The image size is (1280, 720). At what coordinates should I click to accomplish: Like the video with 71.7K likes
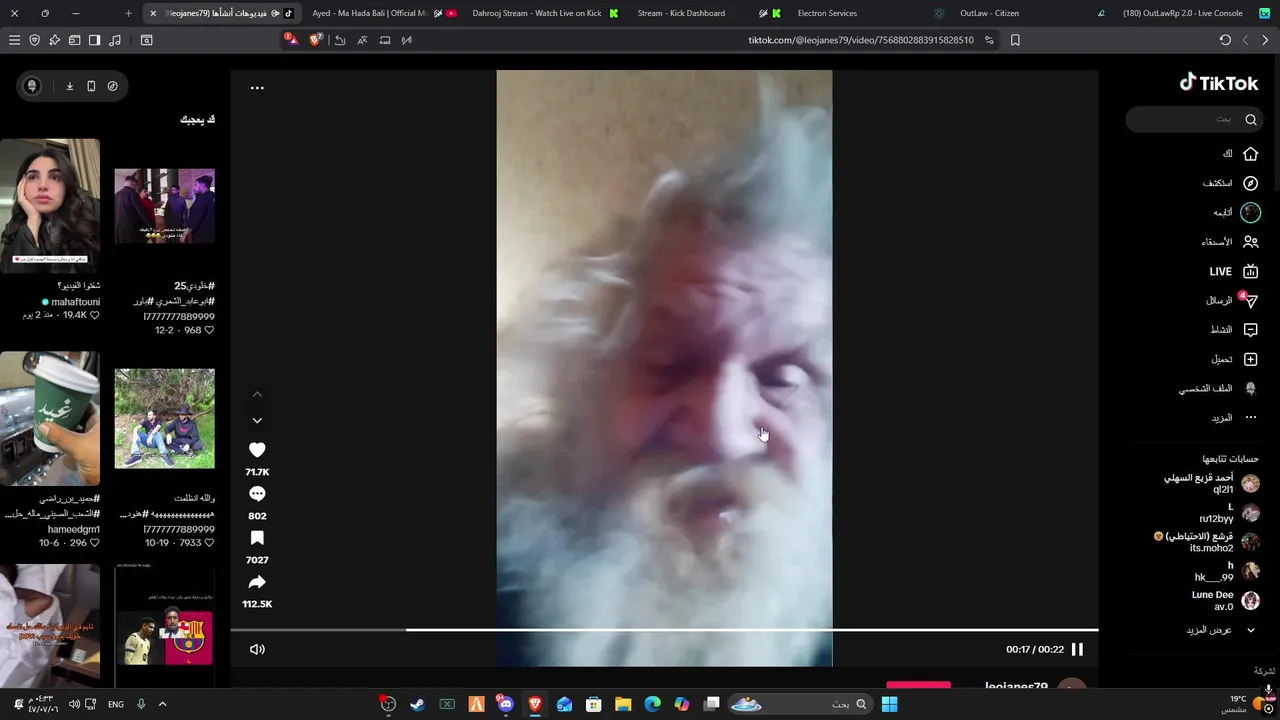coord(257,450)
